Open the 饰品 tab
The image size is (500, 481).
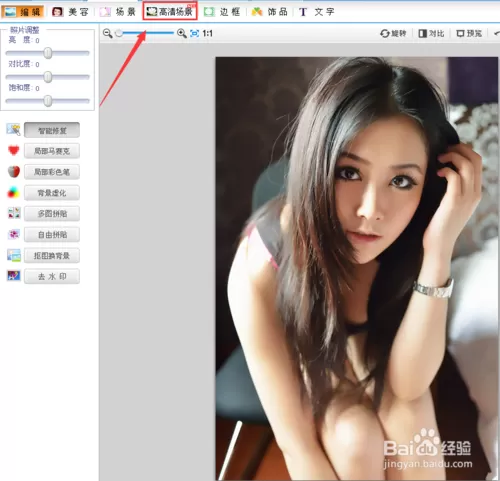(269, 12)
